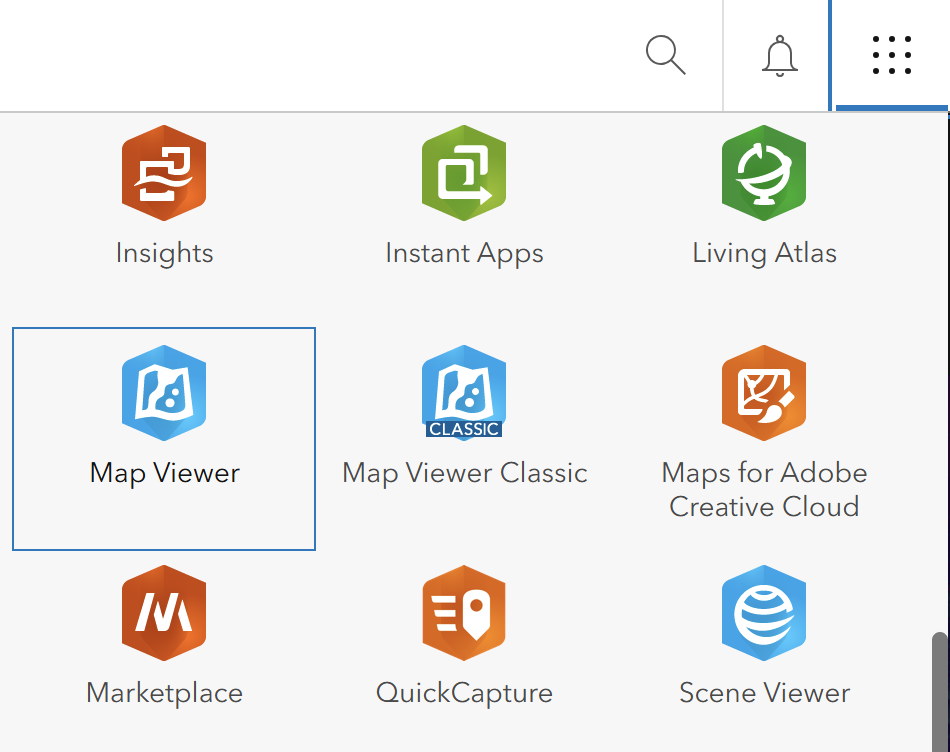Click the Instant Apps label
This screenshot has width=950, height=752.
464,253
